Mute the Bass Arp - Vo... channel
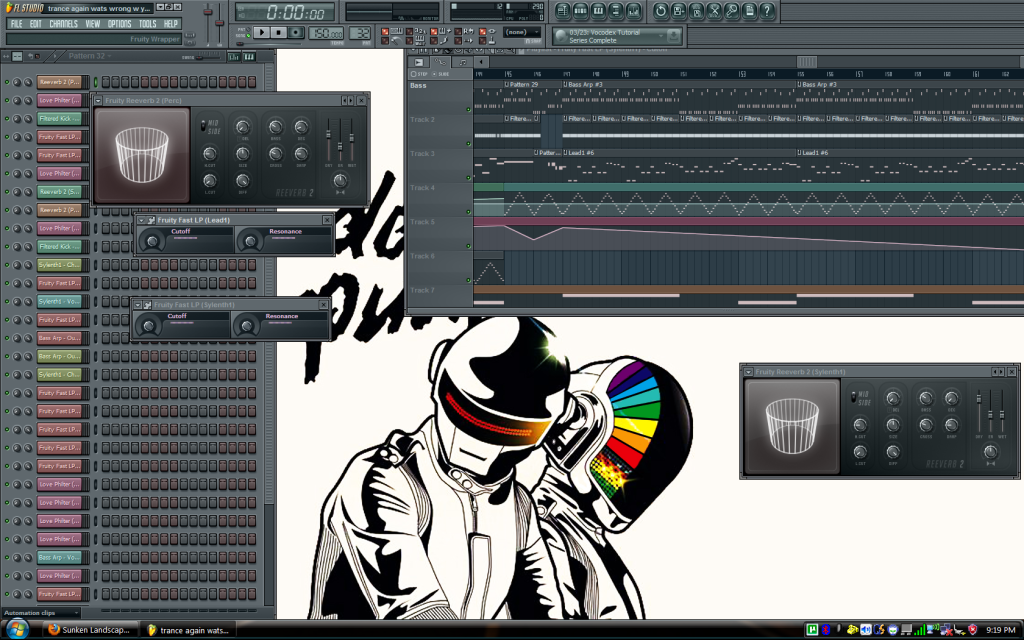 7,558
